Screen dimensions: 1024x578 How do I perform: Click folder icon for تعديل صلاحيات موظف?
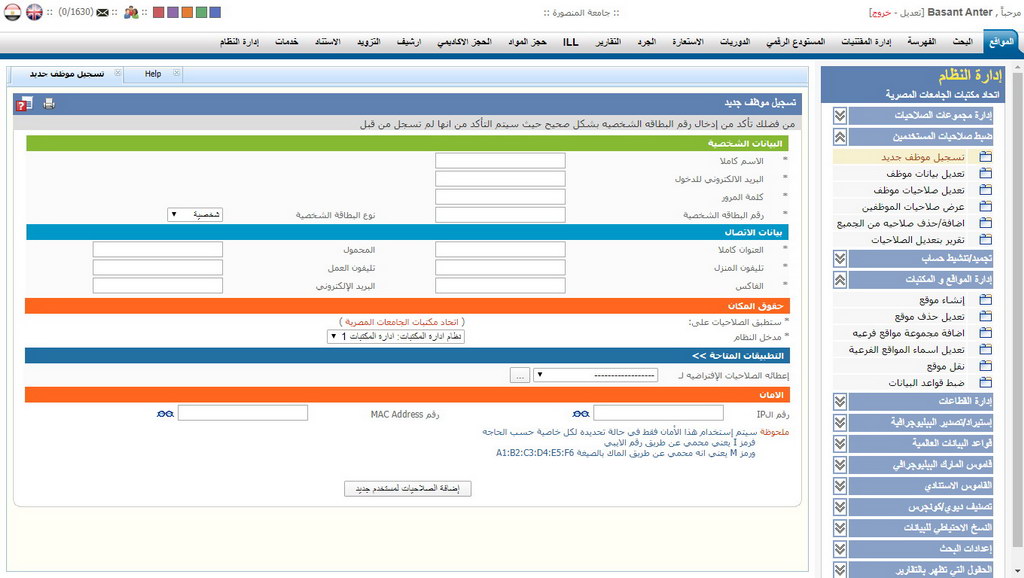(985, 190)
